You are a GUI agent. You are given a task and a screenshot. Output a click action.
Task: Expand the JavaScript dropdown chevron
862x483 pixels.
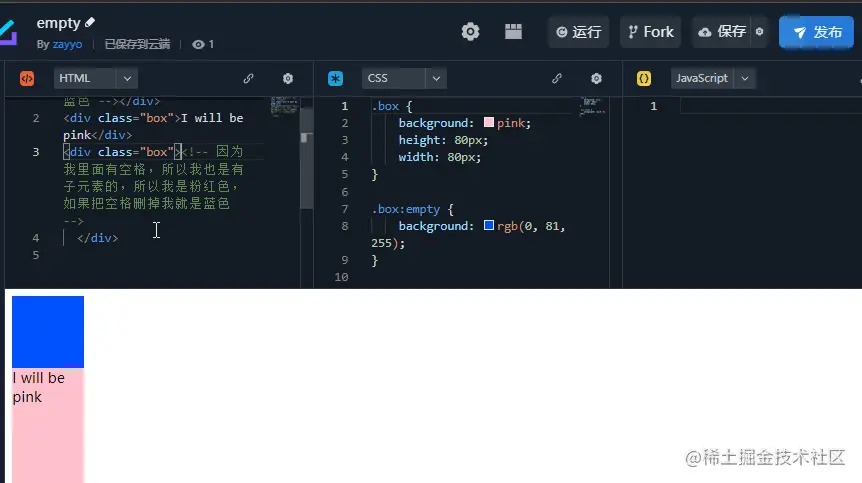pyautogui.click(x=745, y=79)
